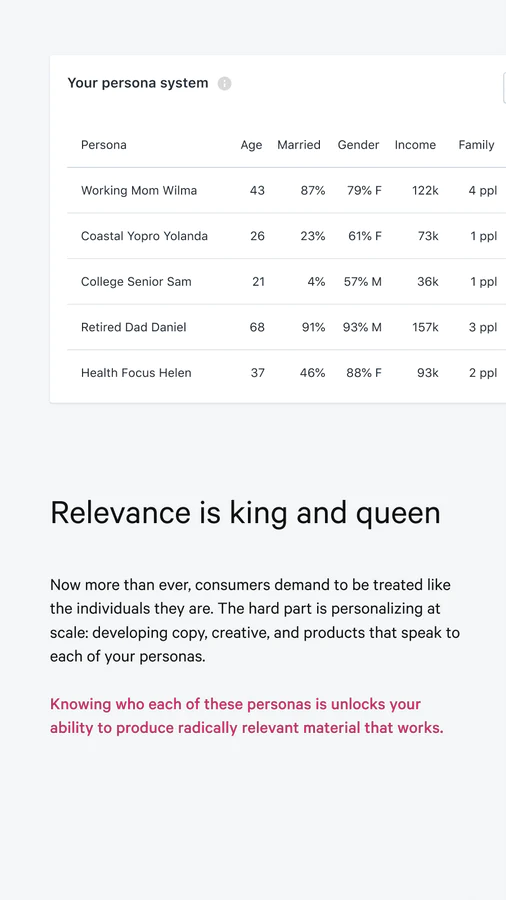The image size is (506, 900).
Task: Sort by the Persona column header
Action: click(x=104, y=145)
